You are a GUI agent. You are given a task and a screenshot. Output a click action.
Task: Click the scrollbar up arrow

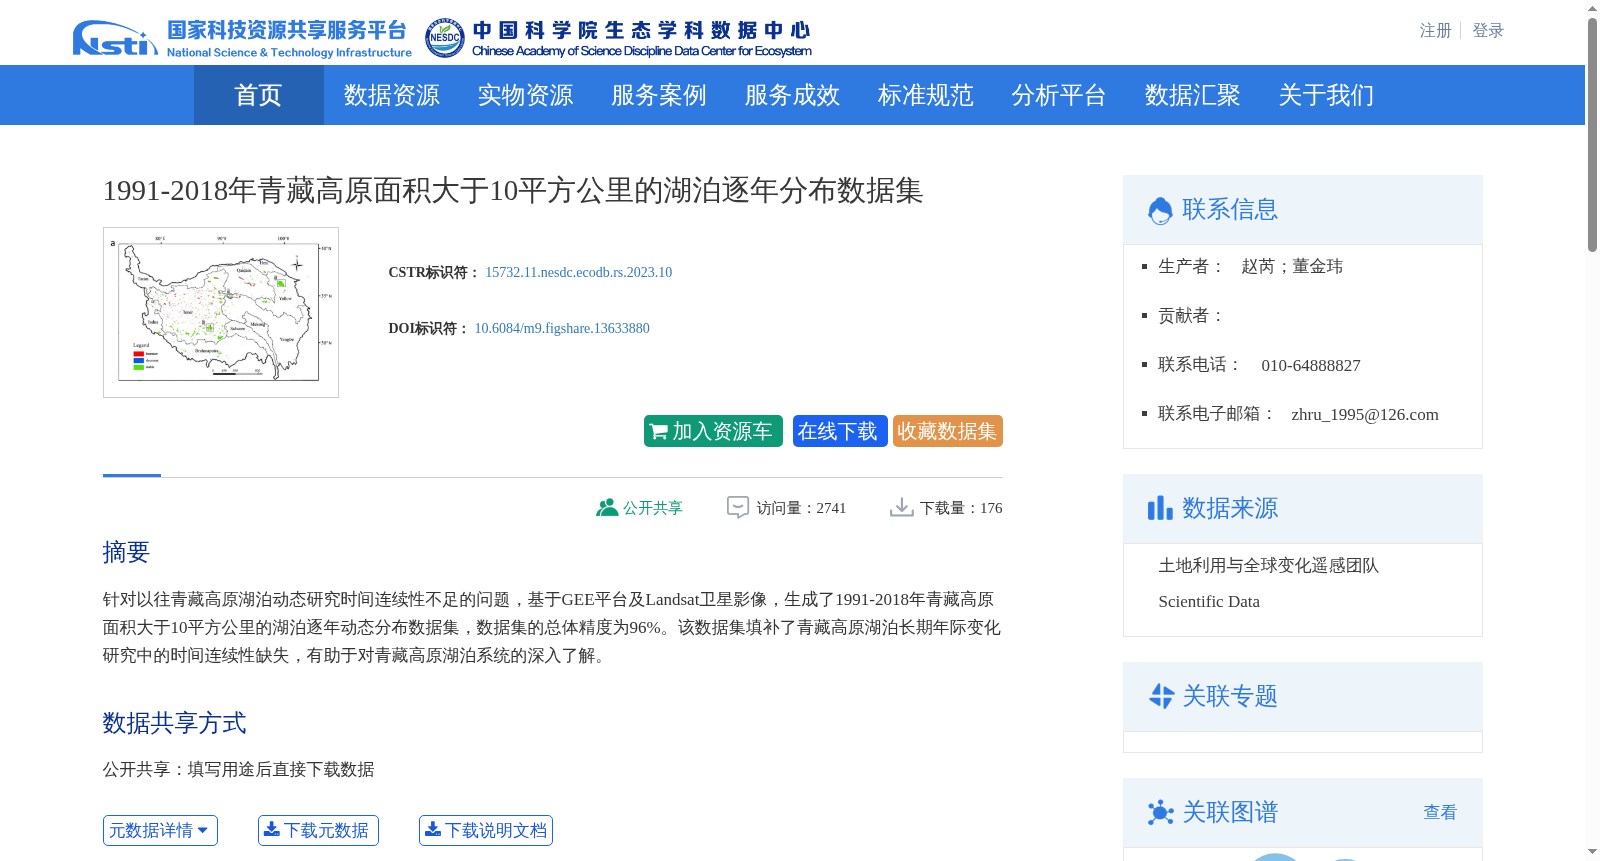pyautogui.click(x=1592, y=8)
